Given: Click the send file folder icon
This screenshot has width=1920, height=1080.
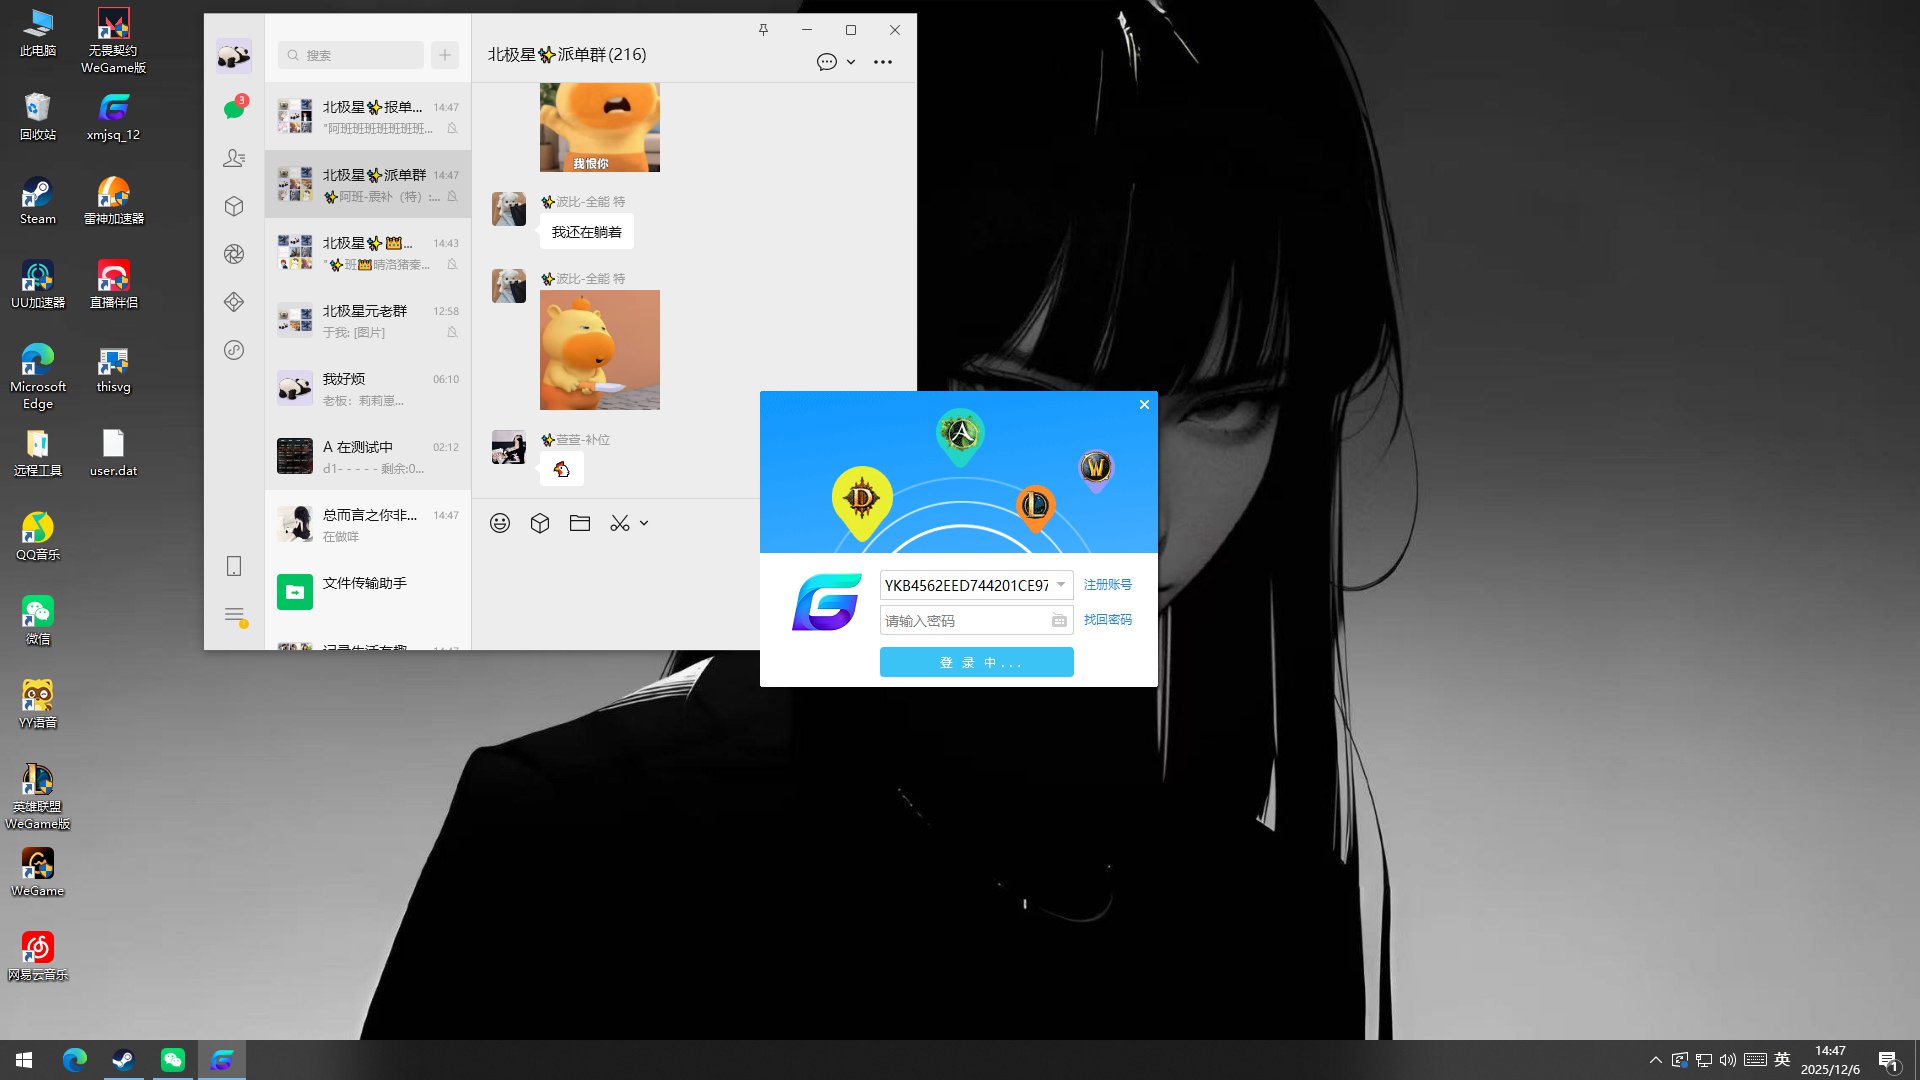Looking at the screenshot, I should [x=580, y=523].
